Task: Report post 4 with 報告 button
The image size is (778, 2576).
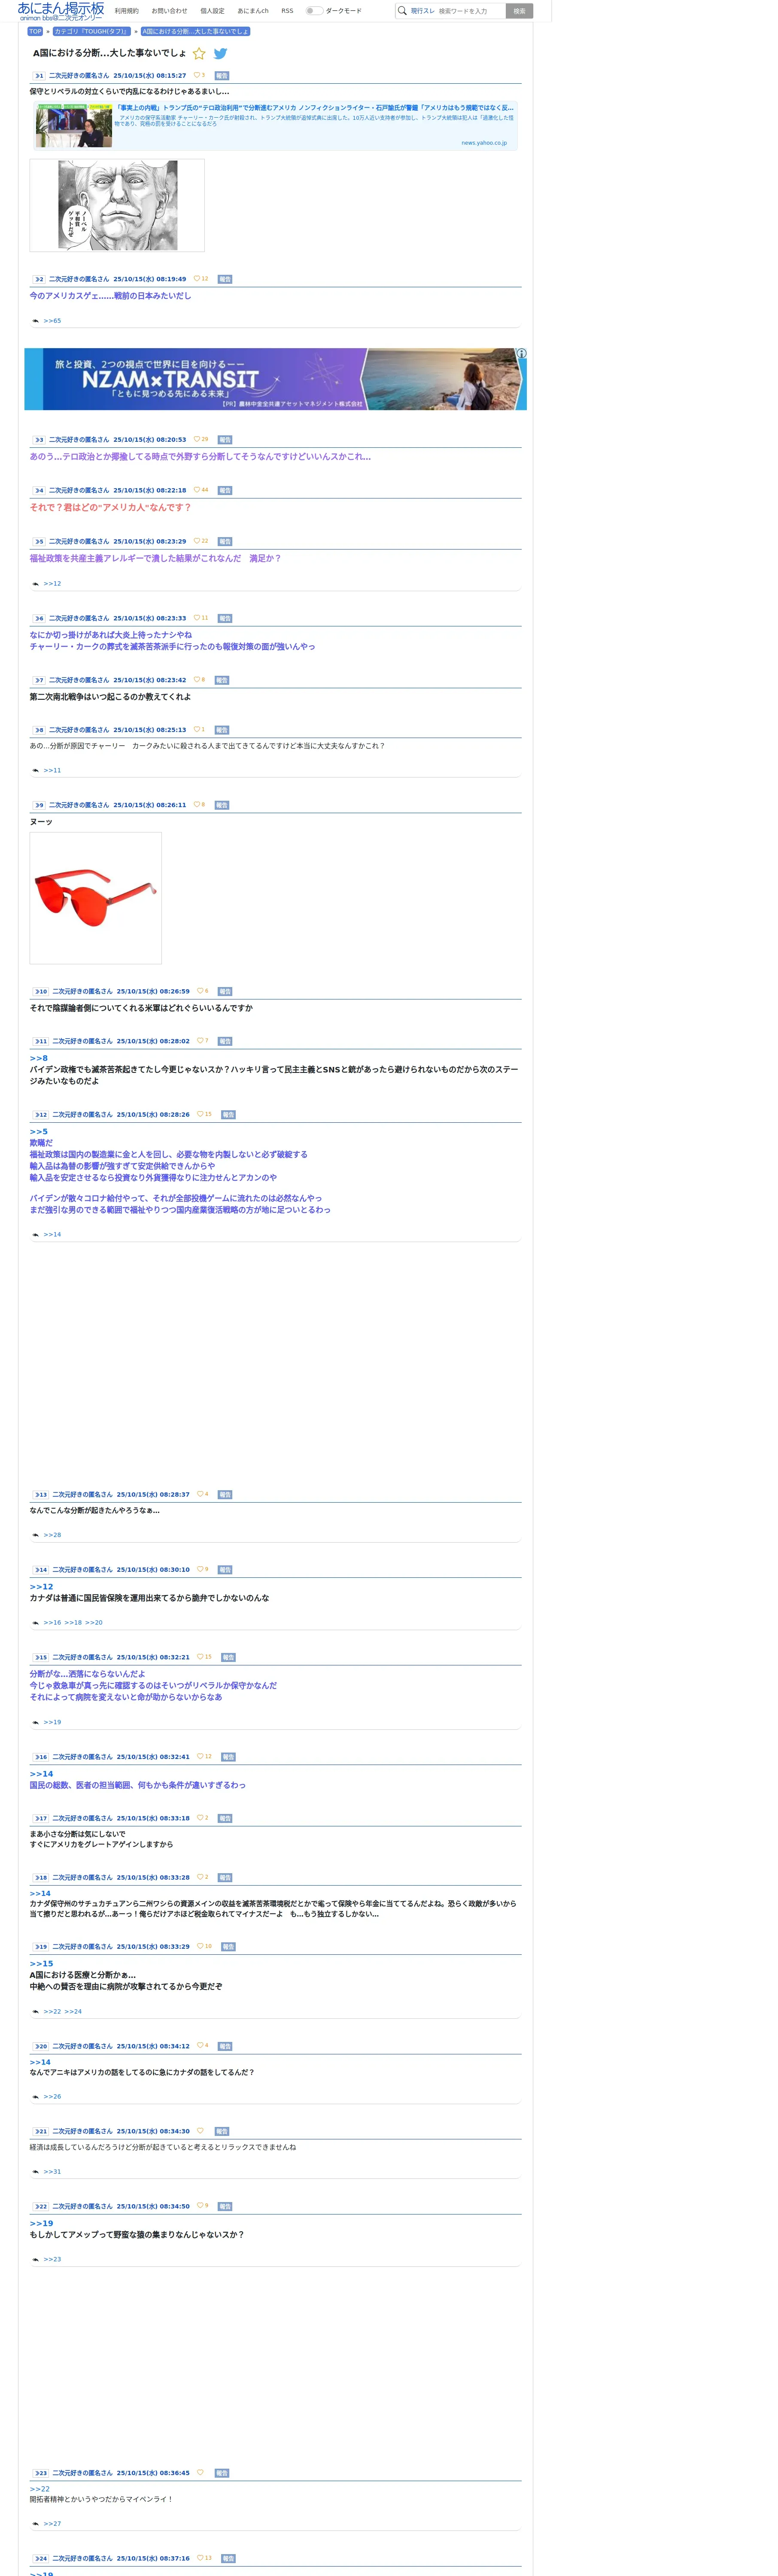Action: 225,491
